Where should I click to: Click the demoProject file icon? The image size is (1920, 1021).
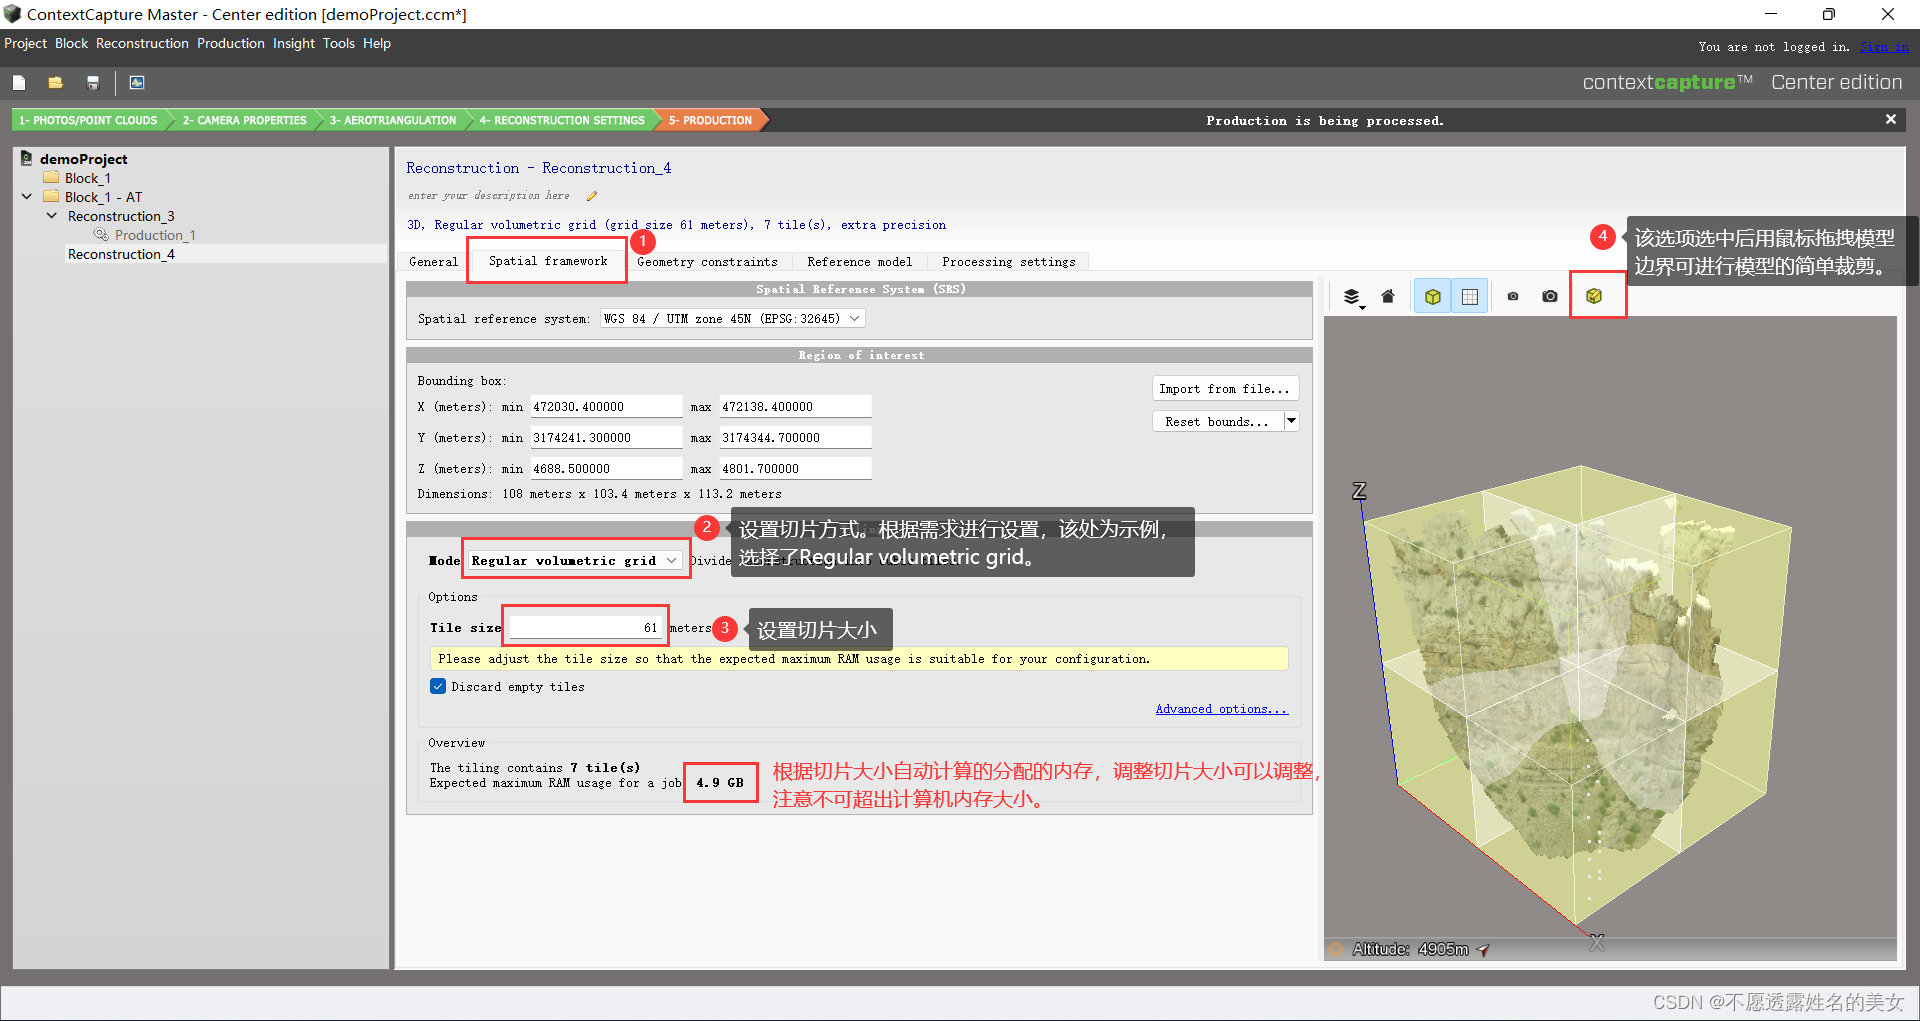pyautogui.click(x=27, y=158)
